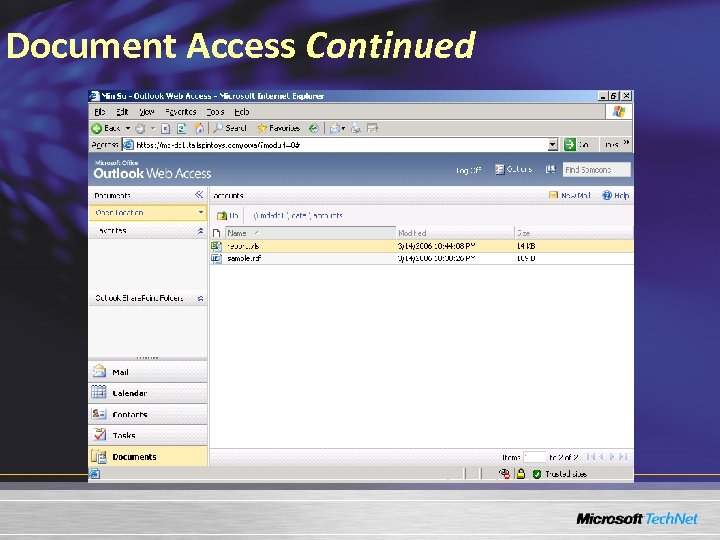Click the Address Book icon
720x540 pixels.
click(x=550, y=169)
